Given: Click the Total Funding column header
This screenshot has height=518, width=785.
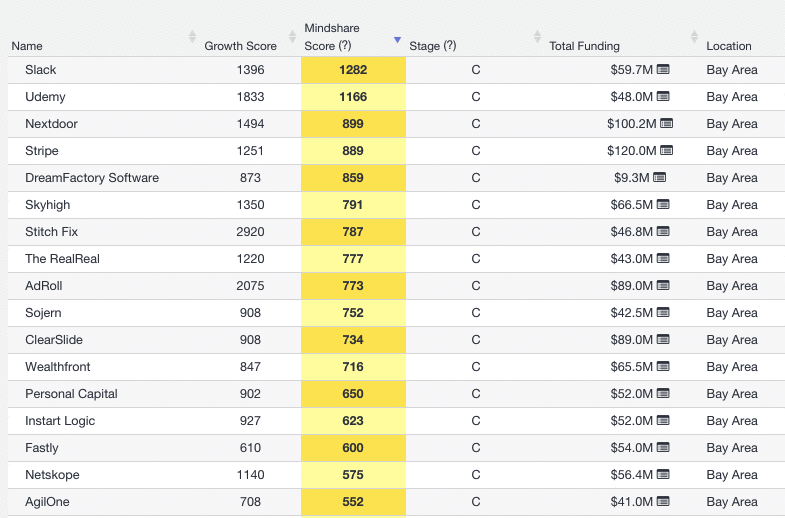Looking at the screenshot, I should point(584,46).
